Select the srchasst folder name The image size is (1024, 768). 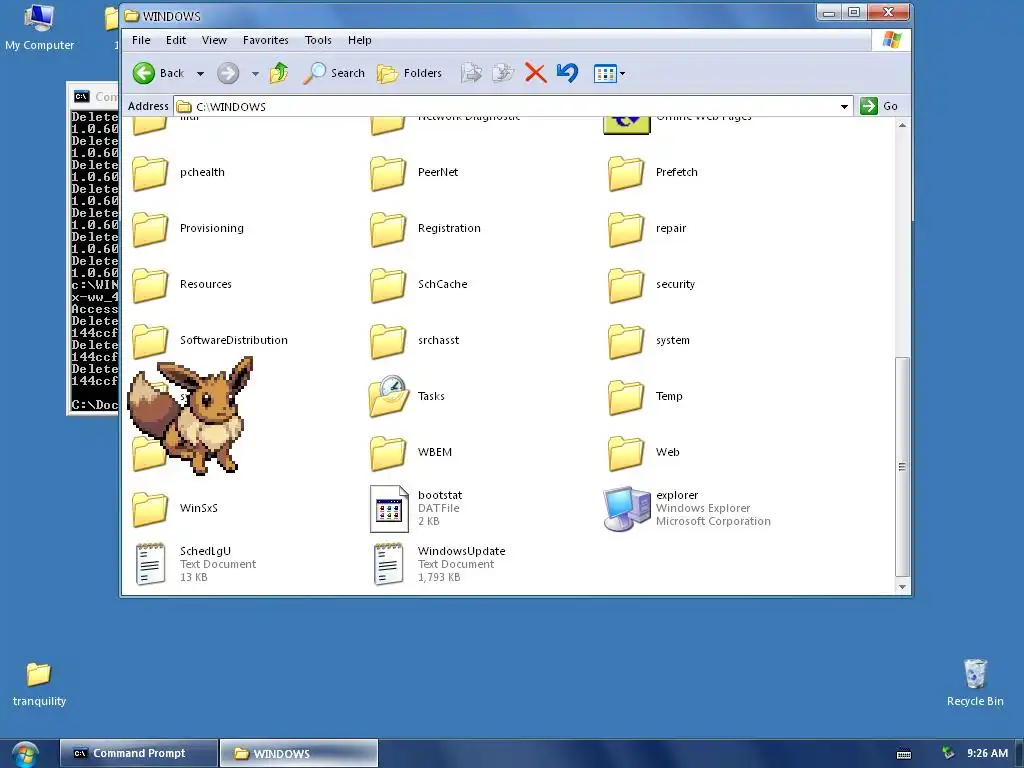coord(438,340)
